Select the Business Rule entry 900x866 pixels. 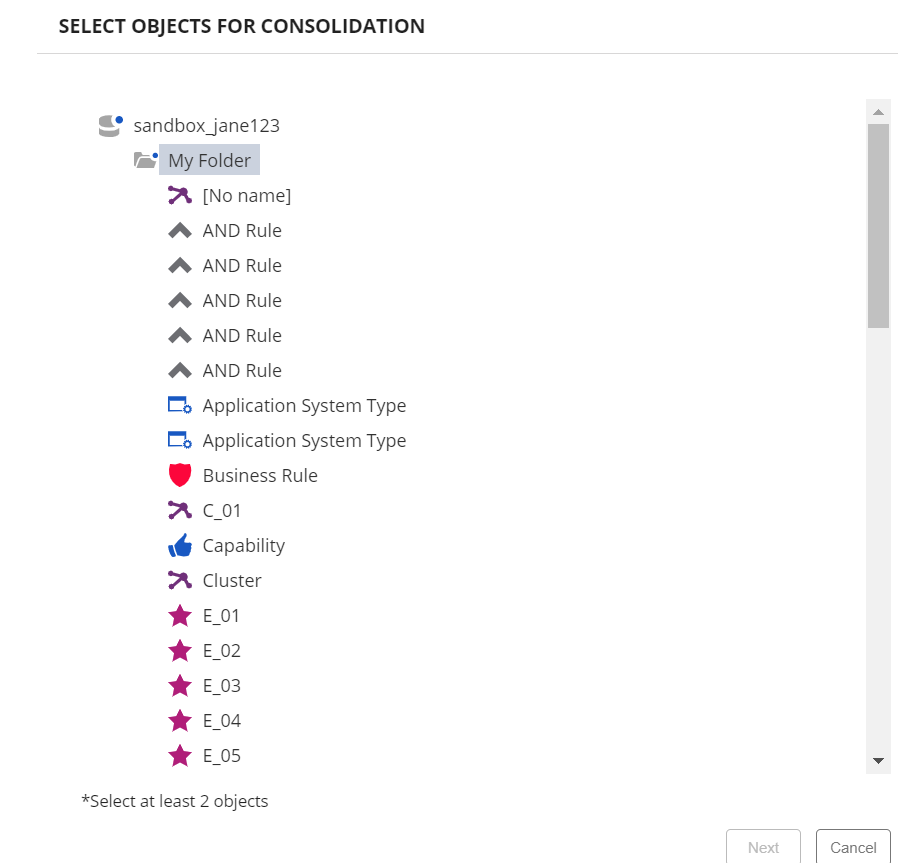click(x=259, y=474)
